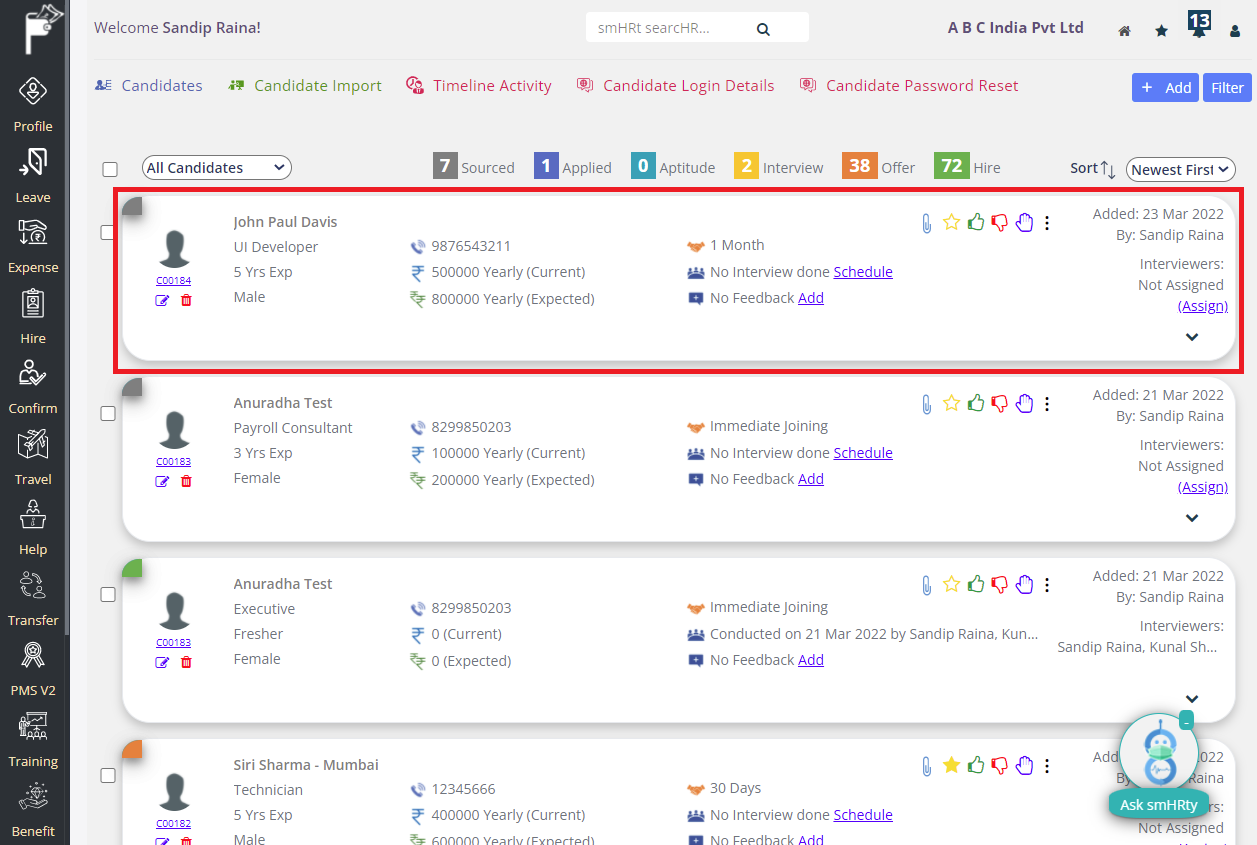Open the Expense module from sidebar
This screenshot has height=845, width=1257.
point(33,244)
